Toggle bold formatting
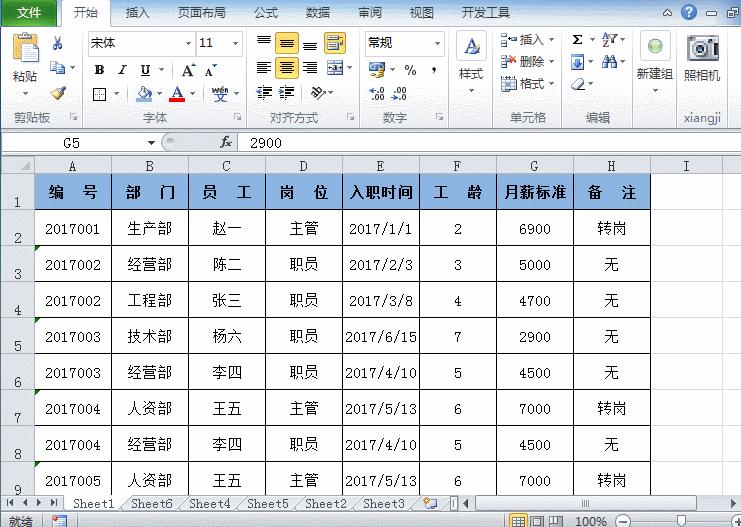The image size is (741, 527). pos(99,70)
